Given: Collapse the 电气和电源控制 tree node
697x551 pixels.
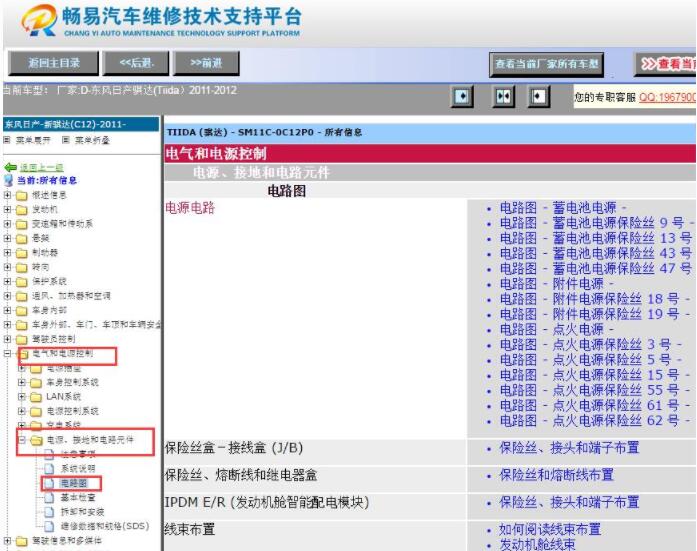Looking at the screenshot, I should [7, 354].
